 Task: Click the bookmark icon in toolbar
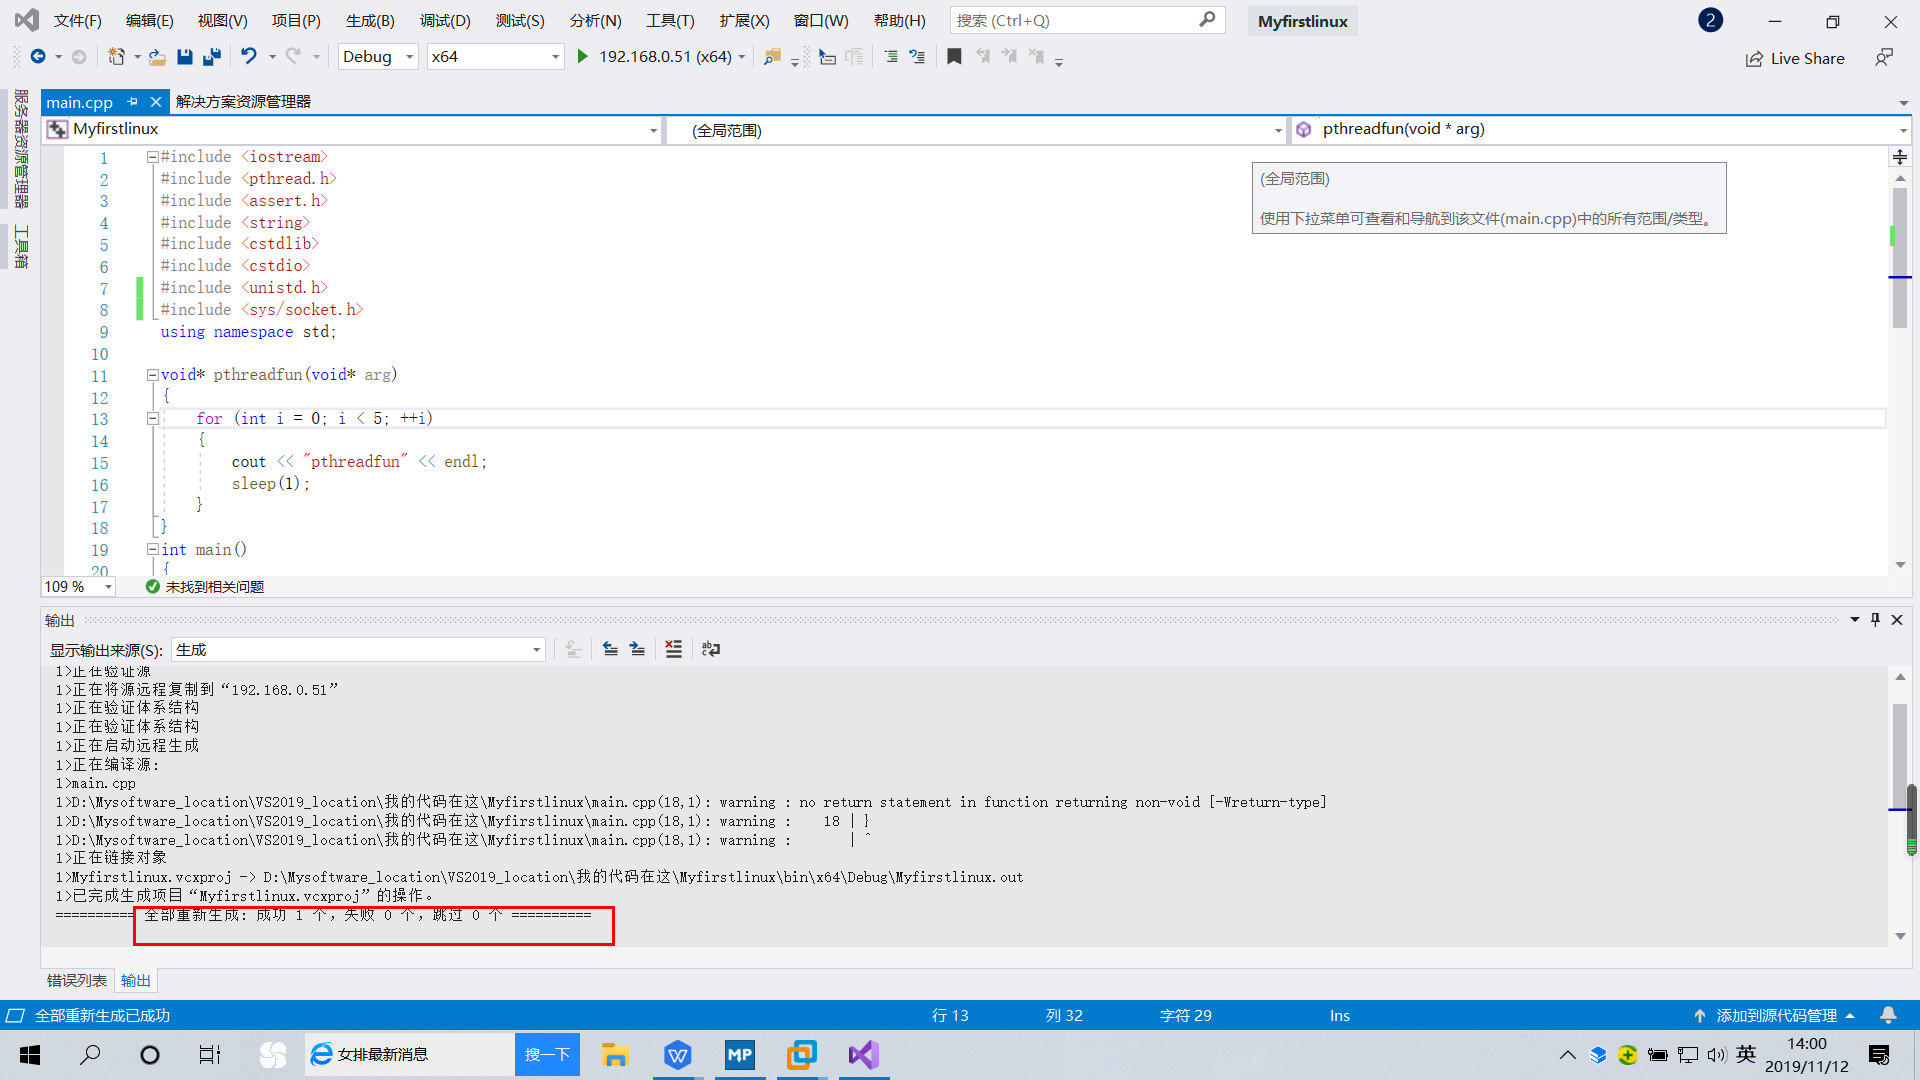(x=954, y=57)
